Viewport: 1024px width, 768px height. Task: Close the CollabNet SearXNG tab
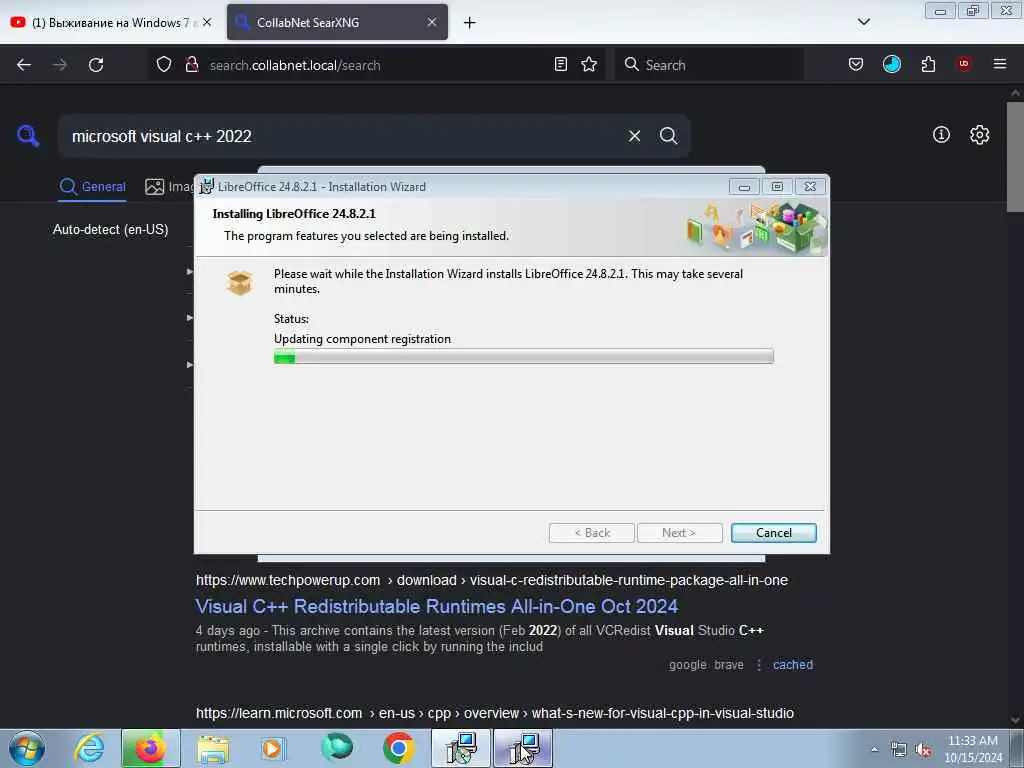click(432, 22)
